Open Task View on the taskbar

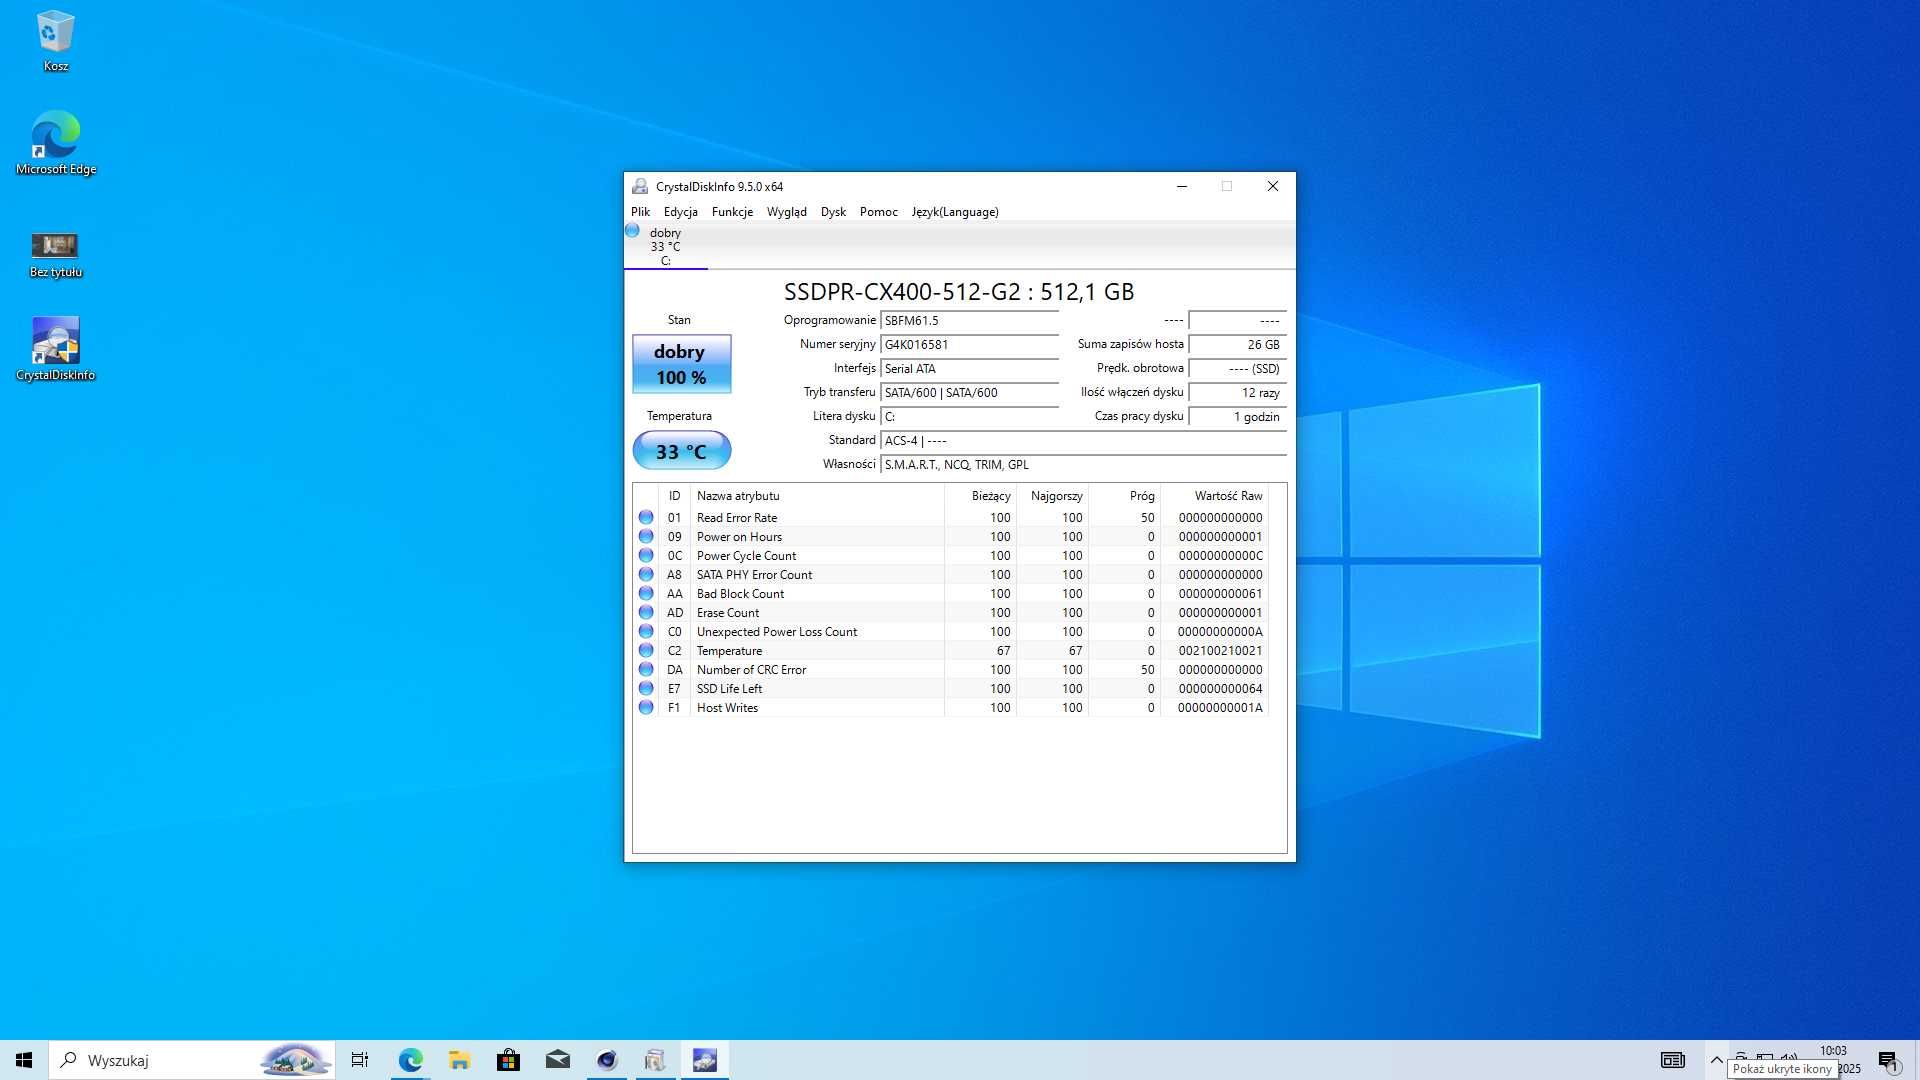360,1060
